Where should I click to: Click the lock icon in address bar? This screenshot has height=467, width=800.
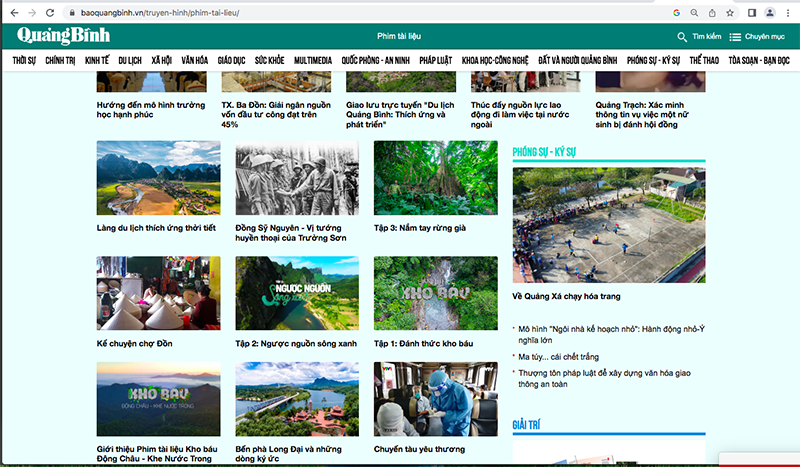pyautogui.click(x=72, y=13)
